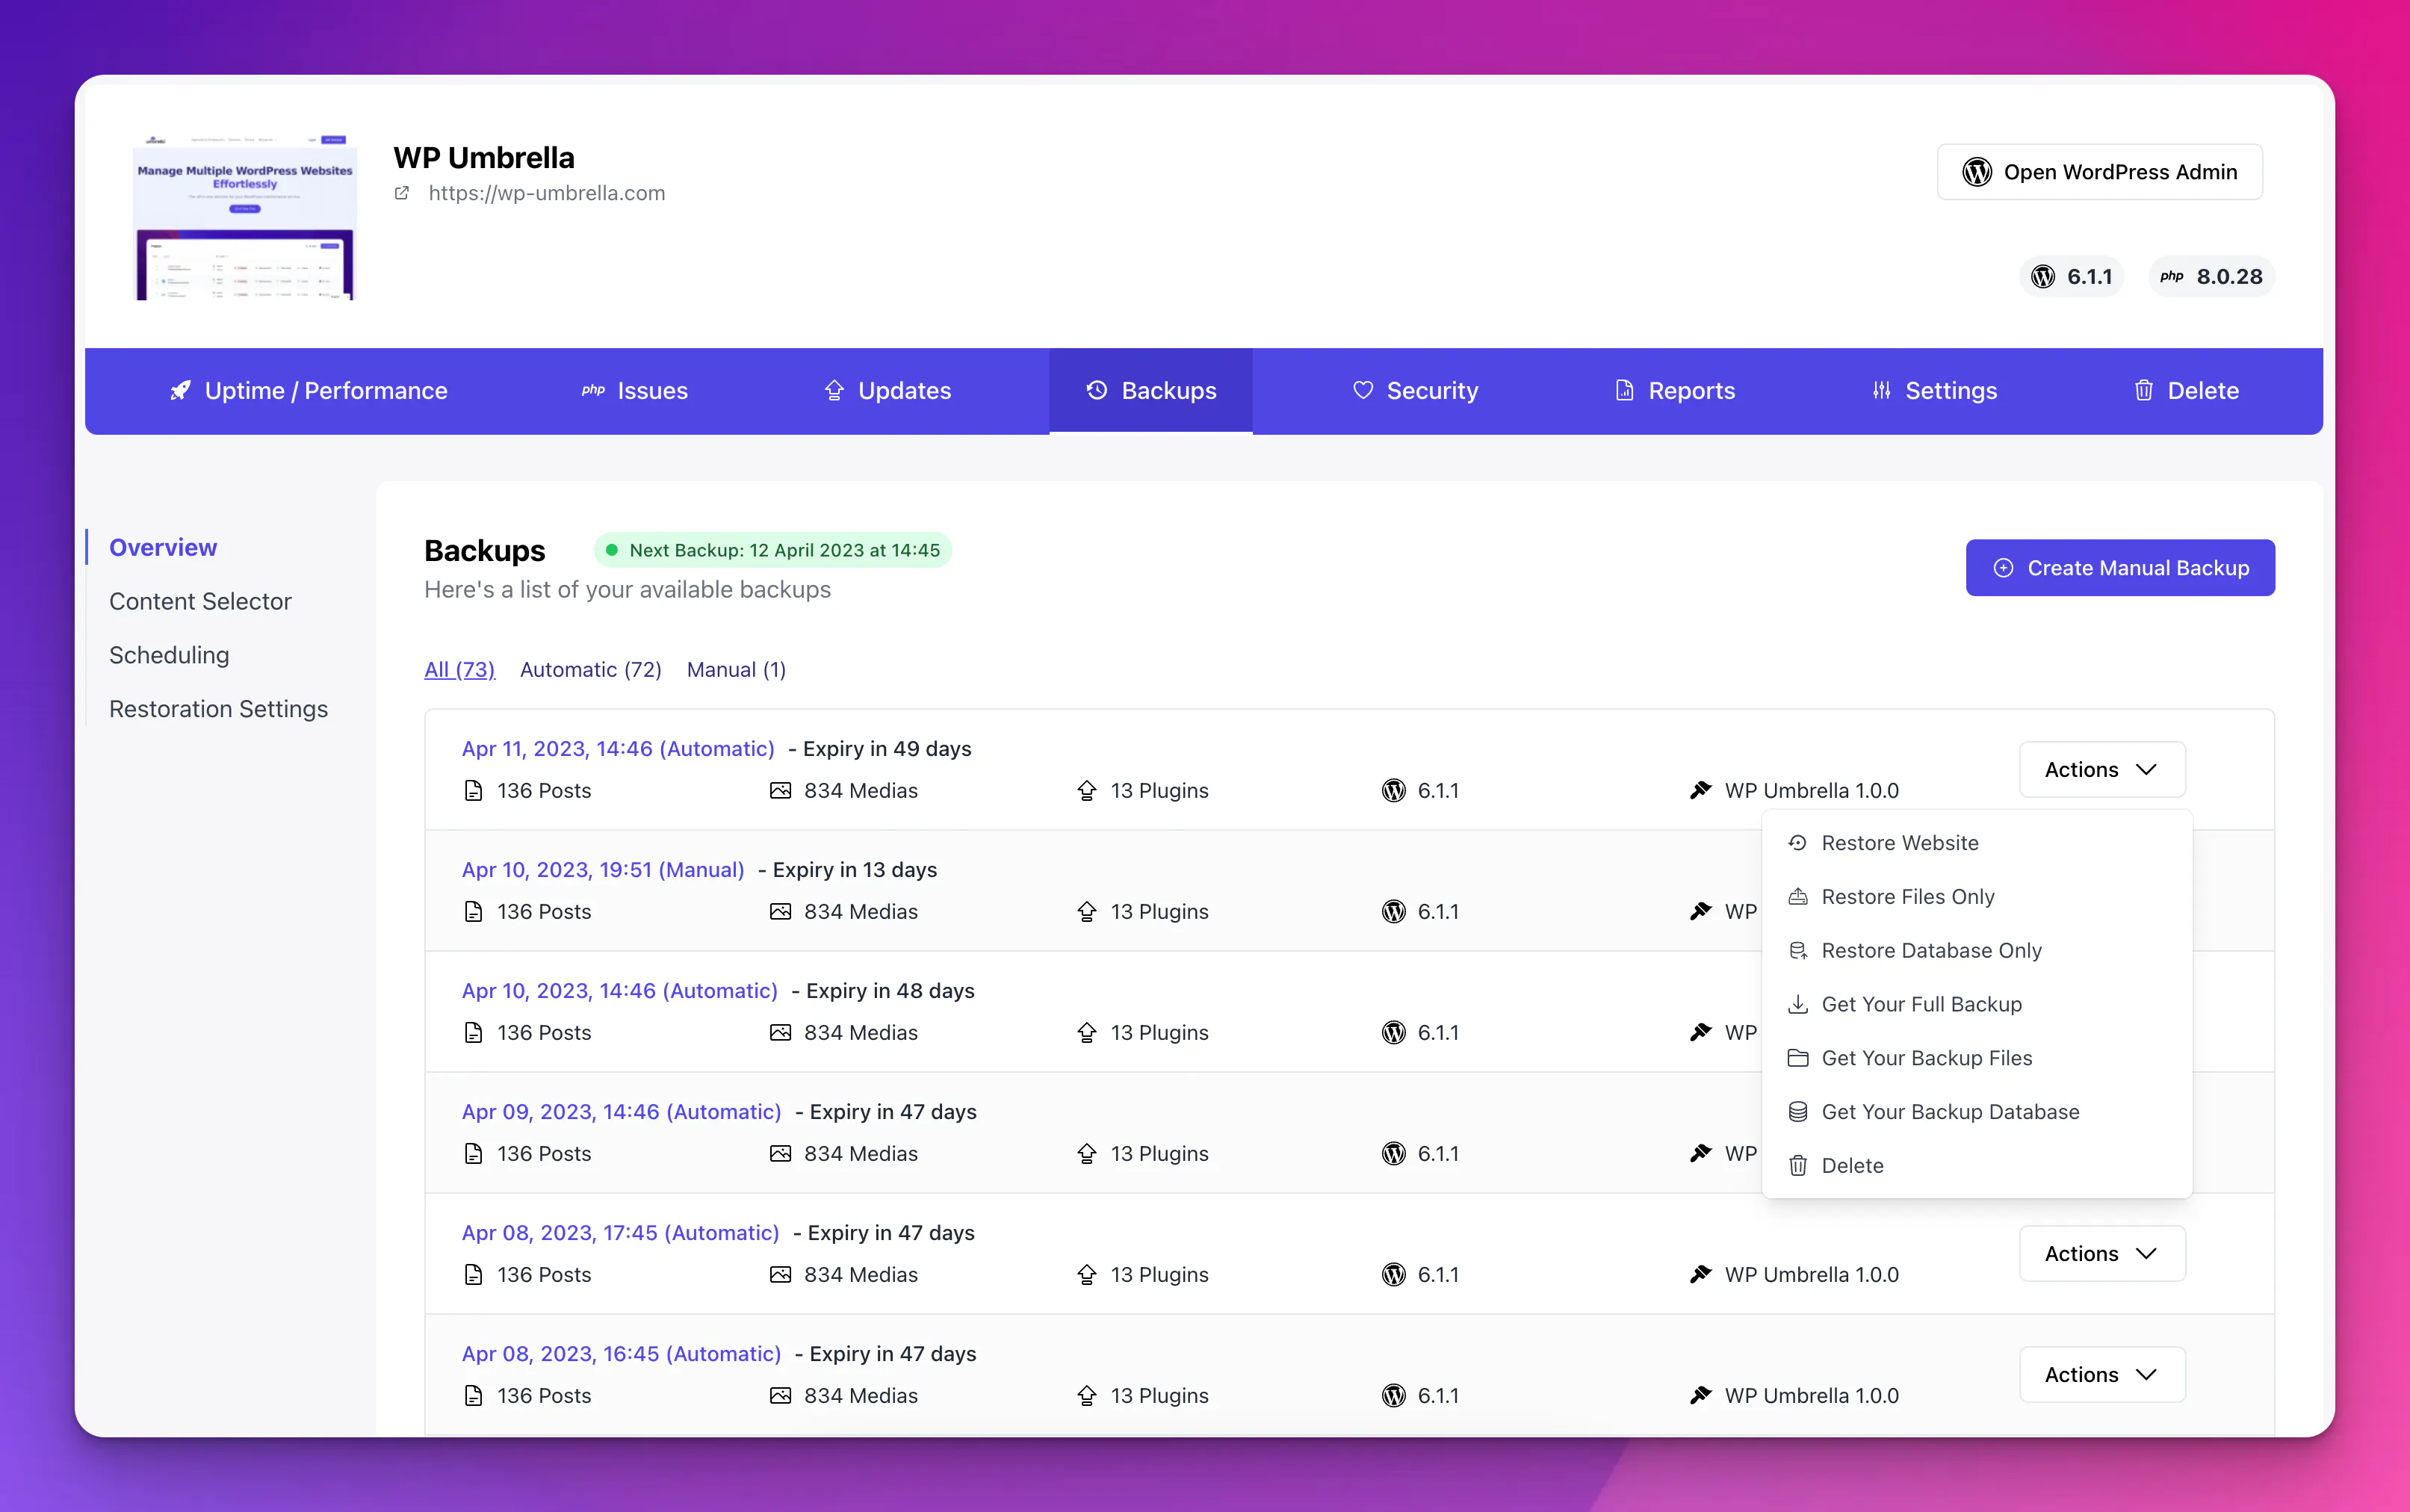Click the Restore Website clock icon
The image size is (2410, 1512).
click(1798, 843)
